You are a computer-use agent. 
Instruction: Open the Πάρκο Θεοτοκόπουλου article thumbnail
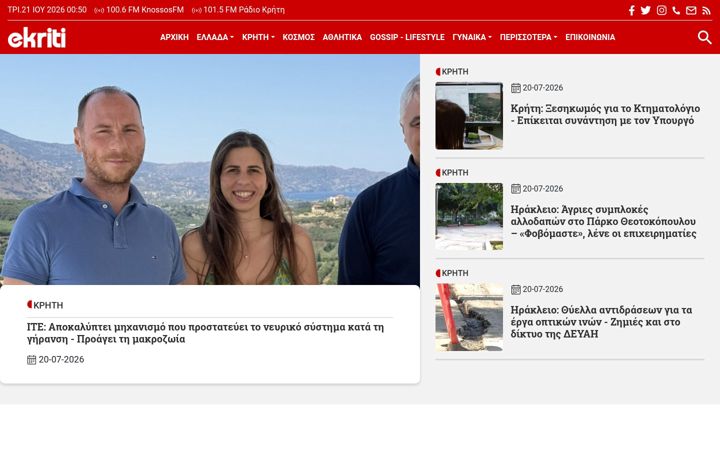pyautogui.click(x=469, y=217)
